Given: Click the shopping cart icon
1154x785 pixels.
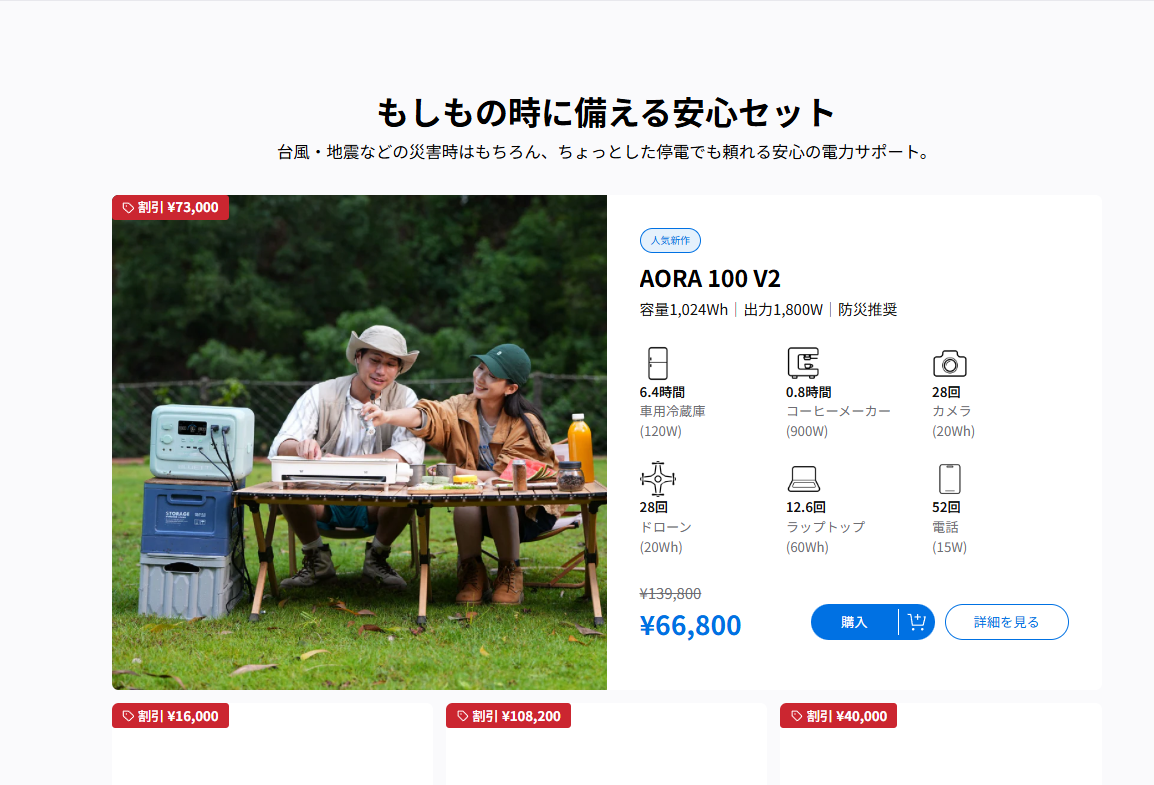Looking at the screenshot, I should [x=916, y=622].
